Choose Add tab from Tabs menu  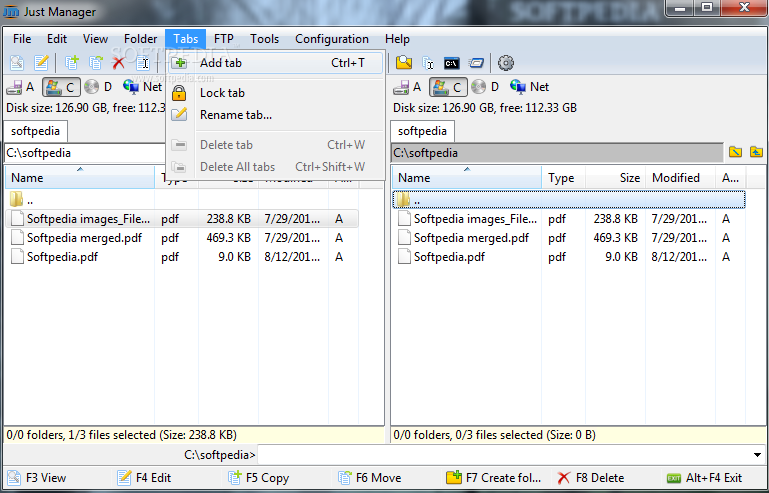pos(275,63)
